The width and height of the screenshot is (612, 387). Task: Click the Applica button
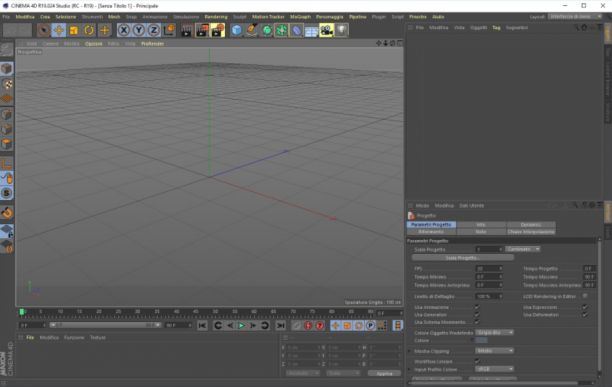click(x=384, y=373)
